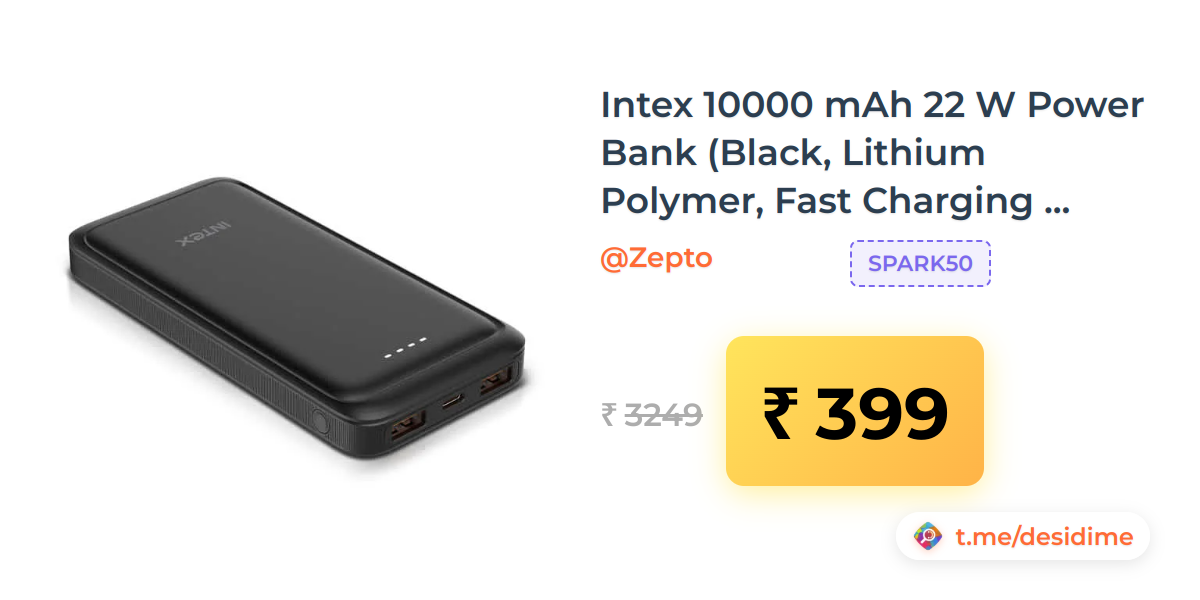Copy the SPARK50 coupon code badge
The width and height of the screenshot is (1200, 600).
tap(920, 264)
